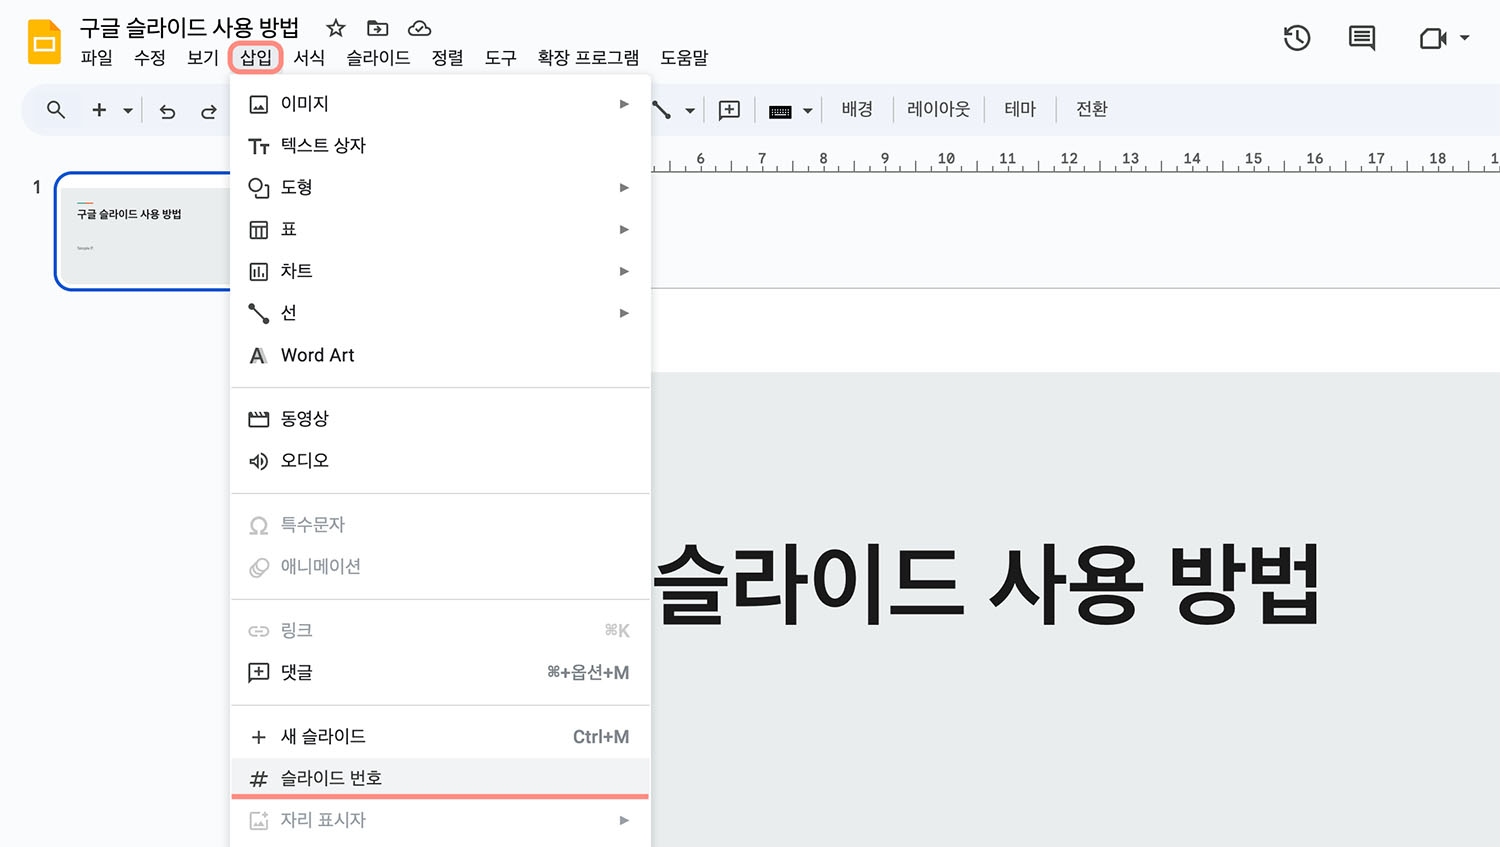Open the 서식 menu
The height and width of the screenshot is (847, 1500).
(x=309, y=58)
